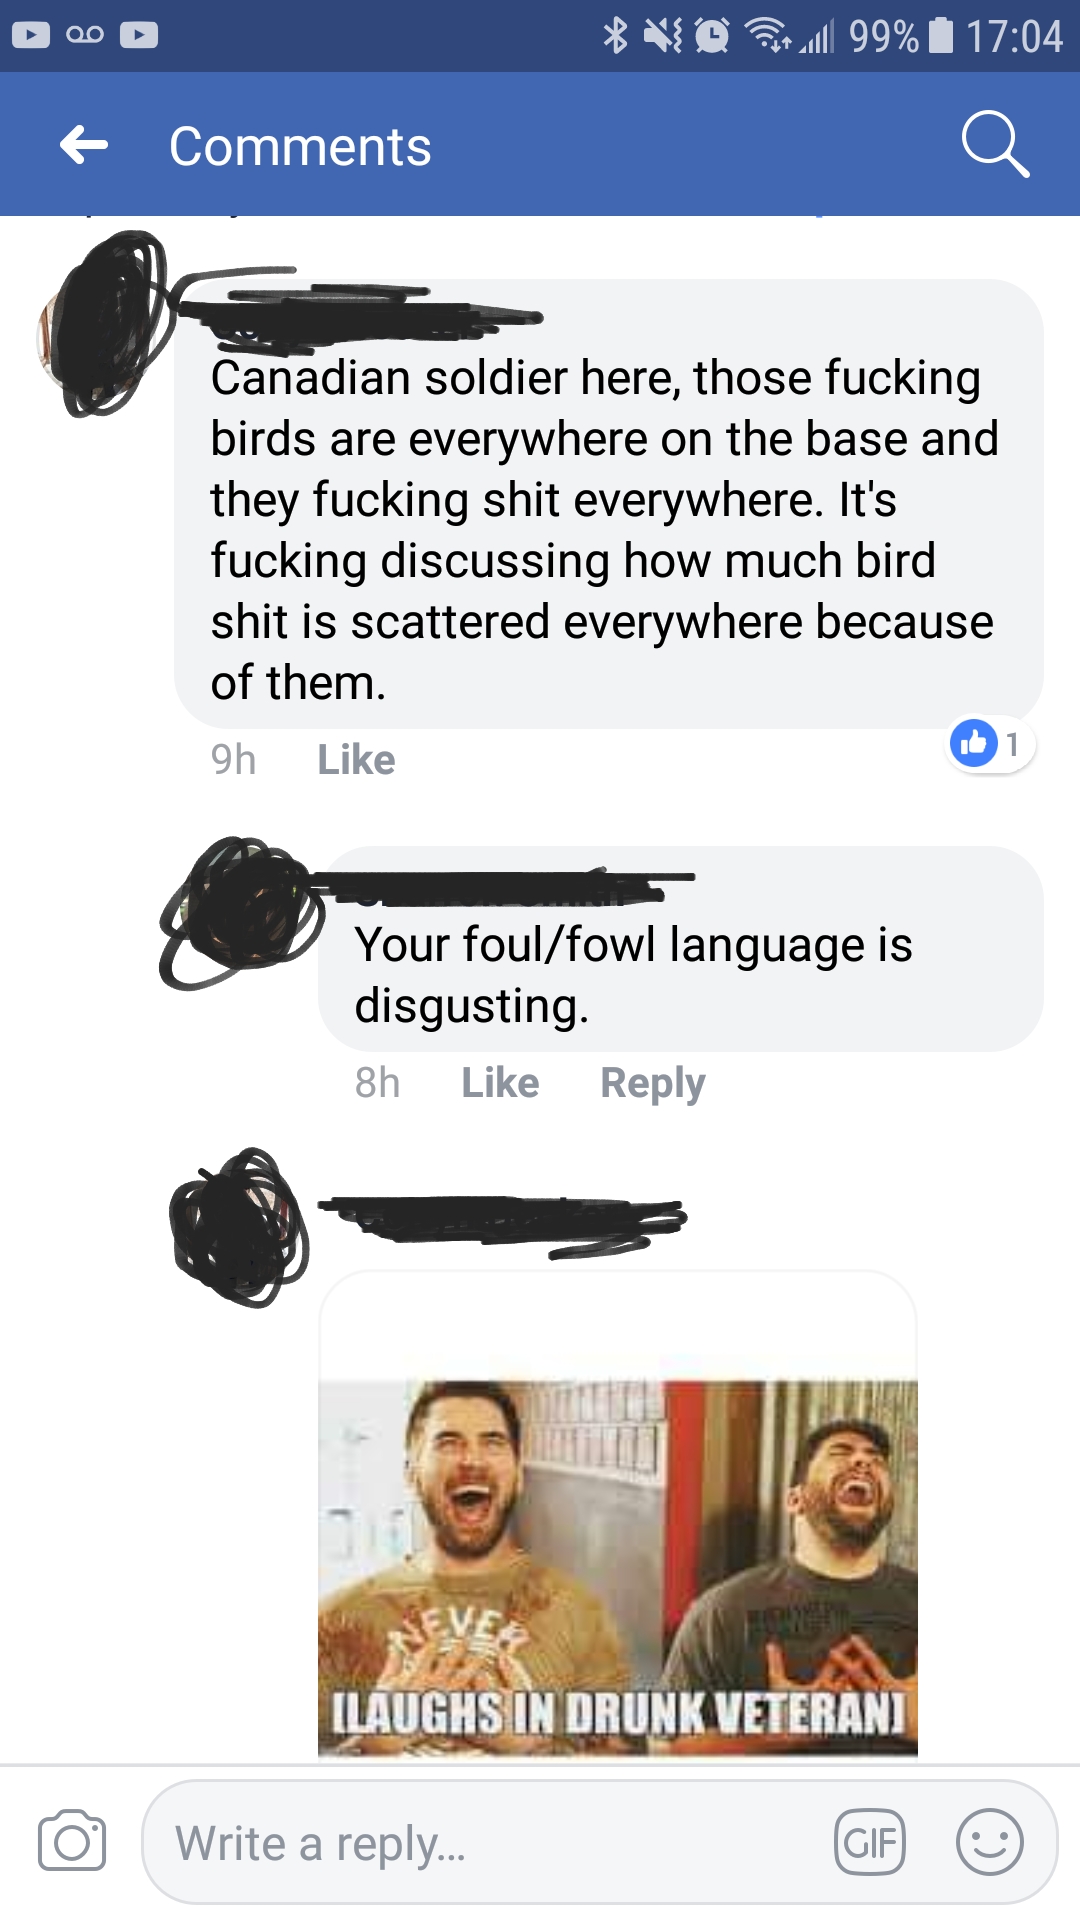This screenshot has height=1920, width=1080.
Task: Tap the 9h timestamp on first comment
Action: point(233,760)
